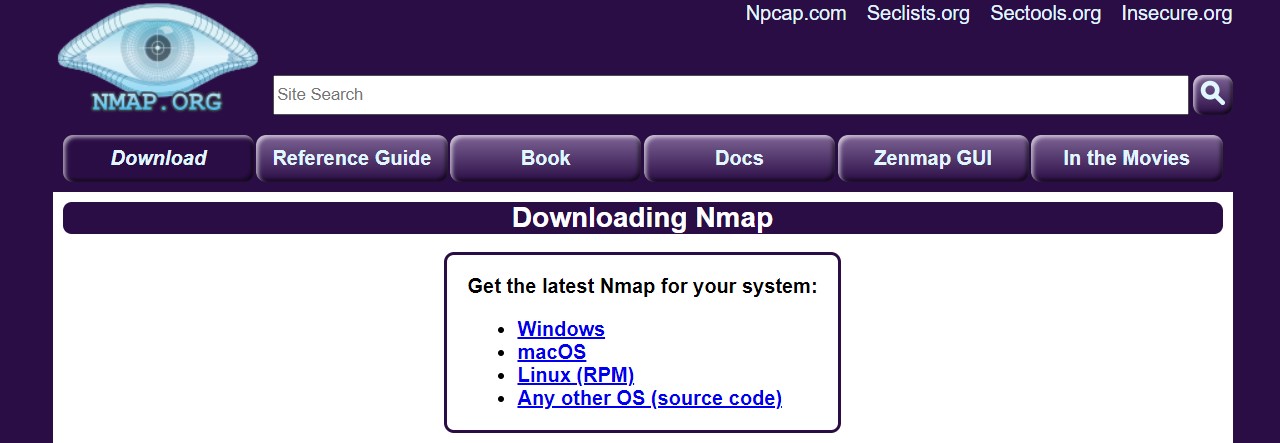Viewport: 1280px width, 443px height.
Task: Open the Docs navigation tab
Action: click(740, 158)
